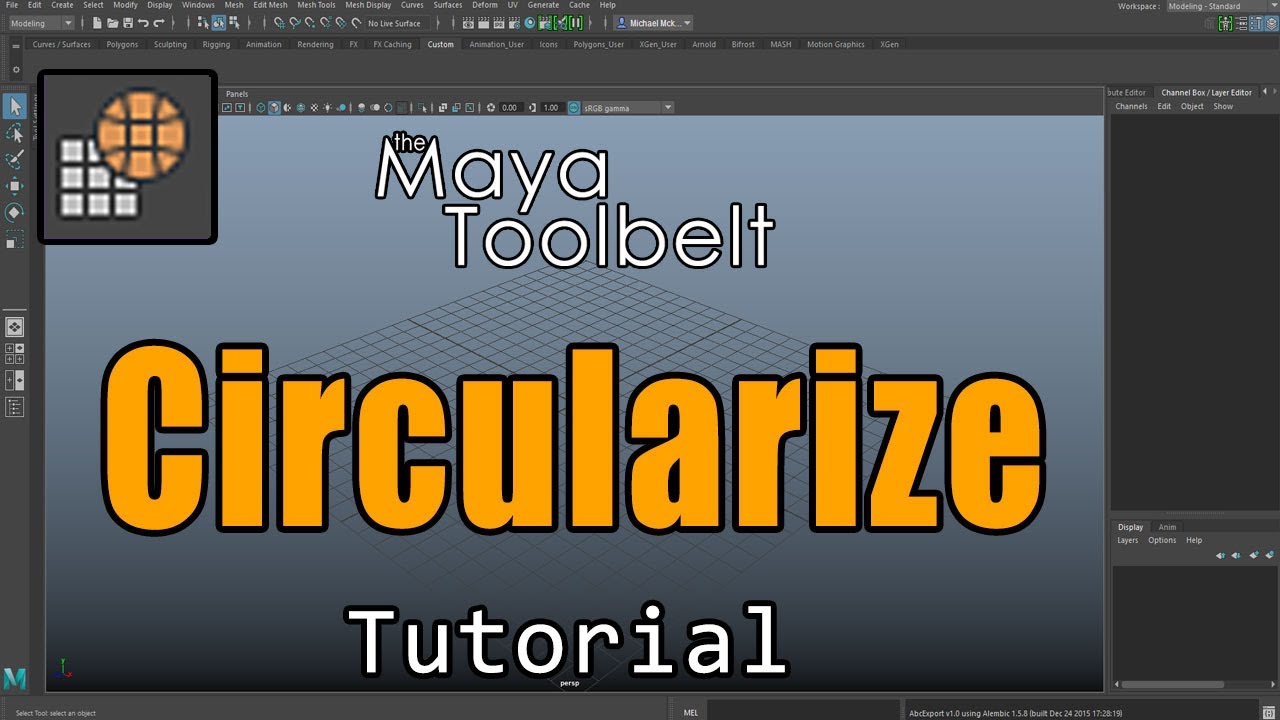Screen dimensions: 1280x720
Task: Select the Display layer tab
Action: coord(1130,527)
